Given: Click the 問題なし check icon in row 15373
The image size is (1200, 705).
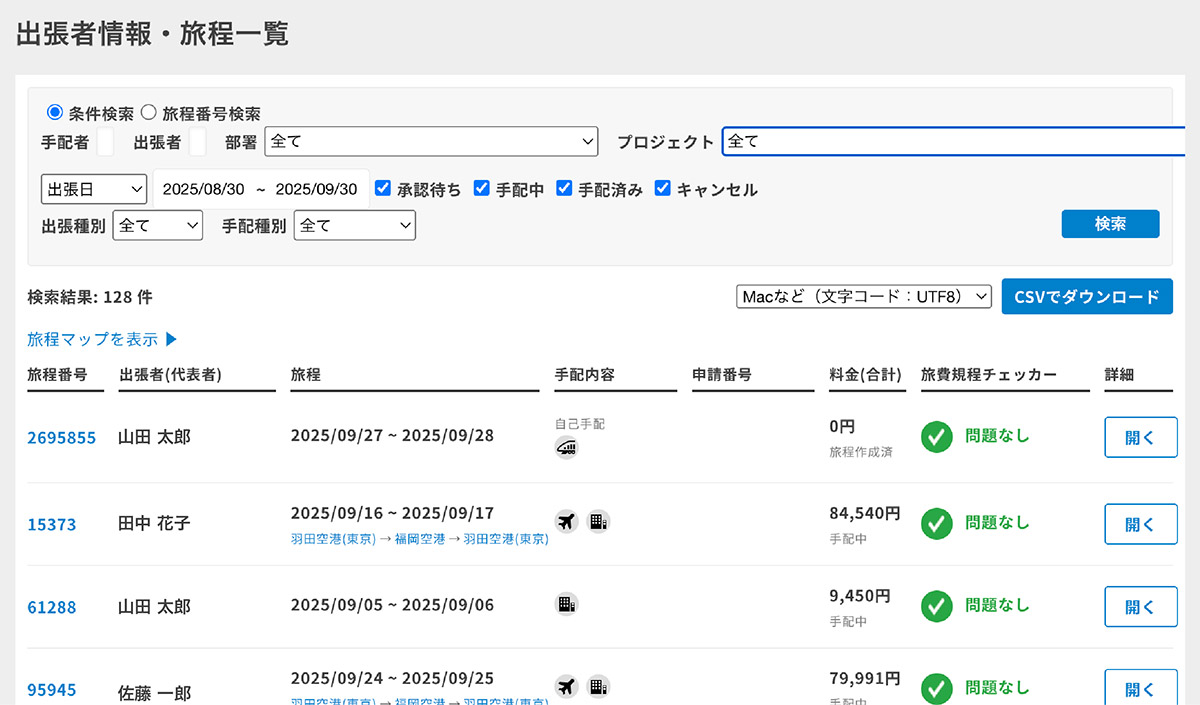Looking at the screenshot, I should tap(936, 523).
